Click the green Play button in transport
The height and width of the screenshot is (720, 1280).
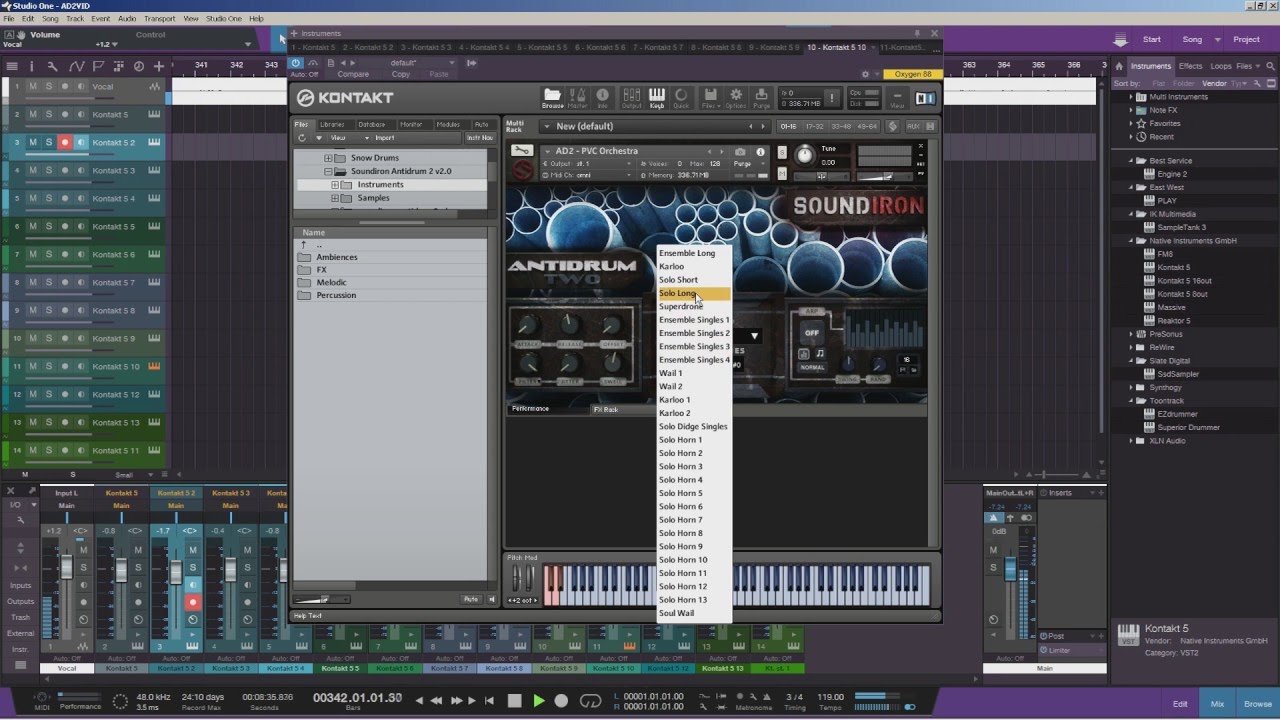(x=538, y=701)
